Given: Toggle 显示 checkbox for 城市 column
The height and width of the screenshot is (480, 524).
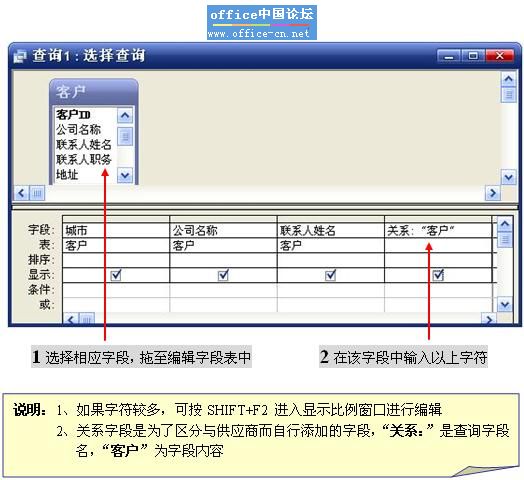Looking at the screenshot, I should 116,275.
